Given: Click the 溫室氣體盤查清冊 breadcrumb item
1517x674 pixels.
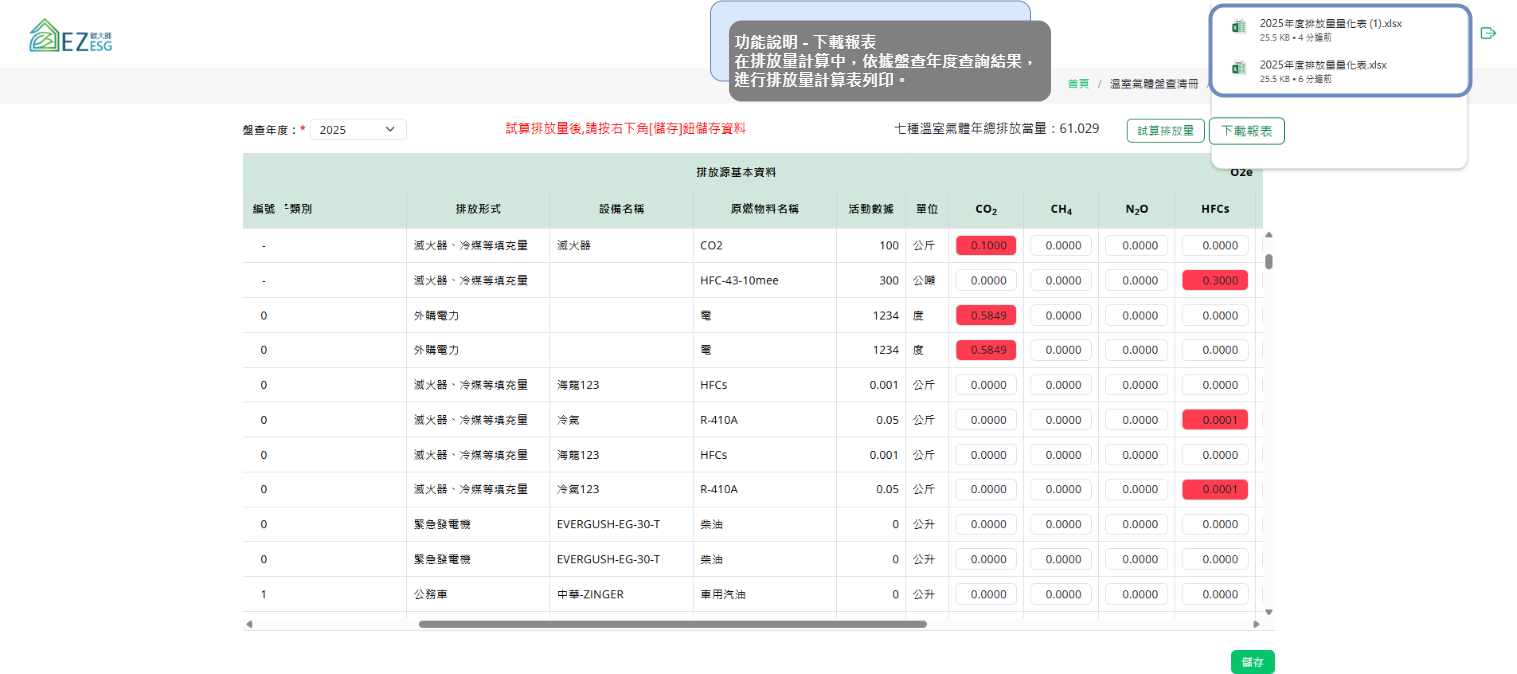Looking at the screenshot, I should 1153,84.
